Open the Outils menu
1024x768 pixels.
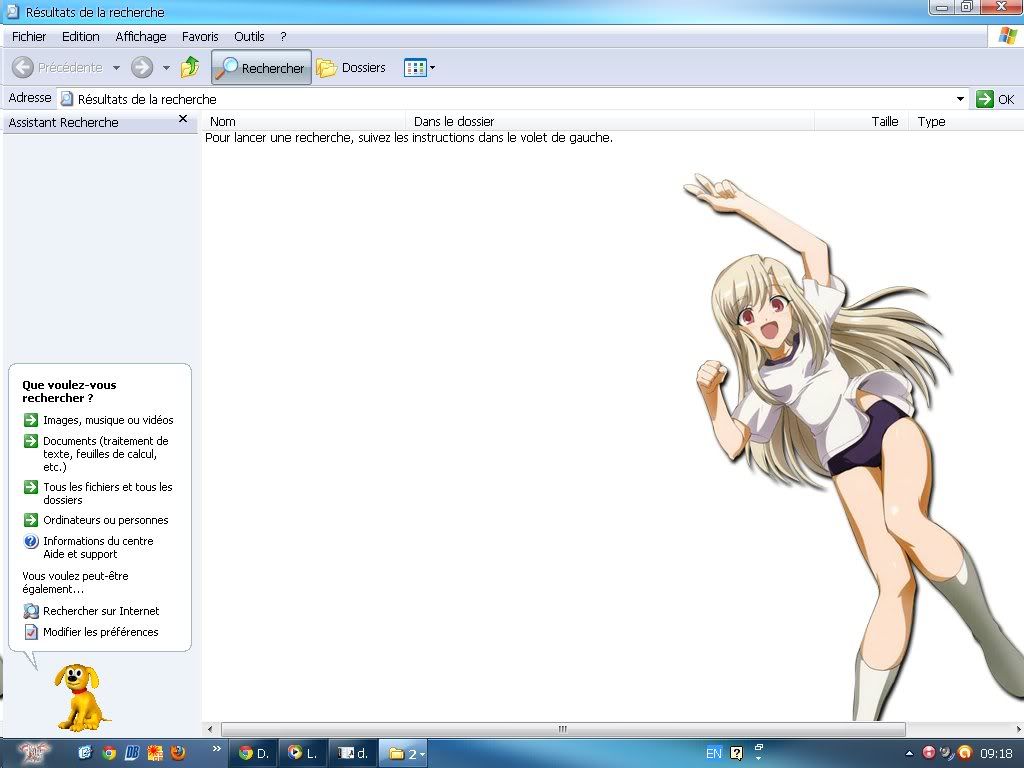pos(249,36)
